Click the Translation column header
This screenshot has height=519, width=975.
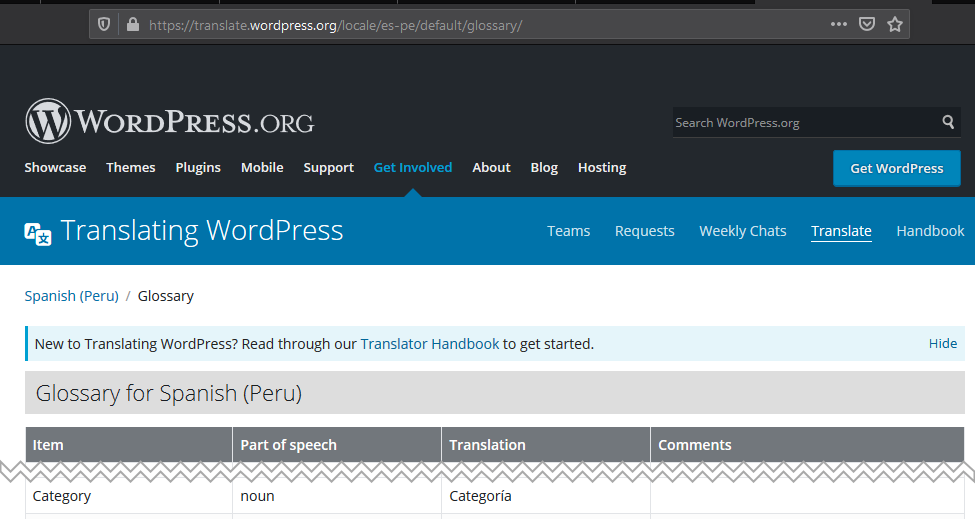pos(546,444)
